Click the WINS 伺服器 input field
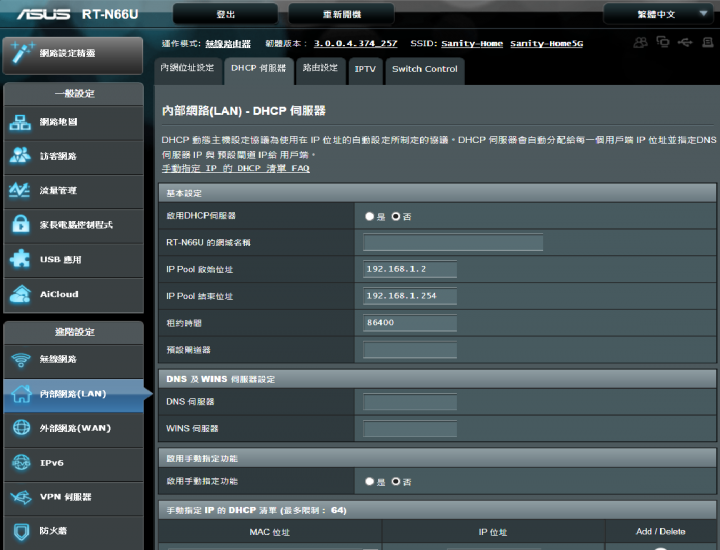The height and width of the screenshot is (550, 720). (x=410, y=428)
